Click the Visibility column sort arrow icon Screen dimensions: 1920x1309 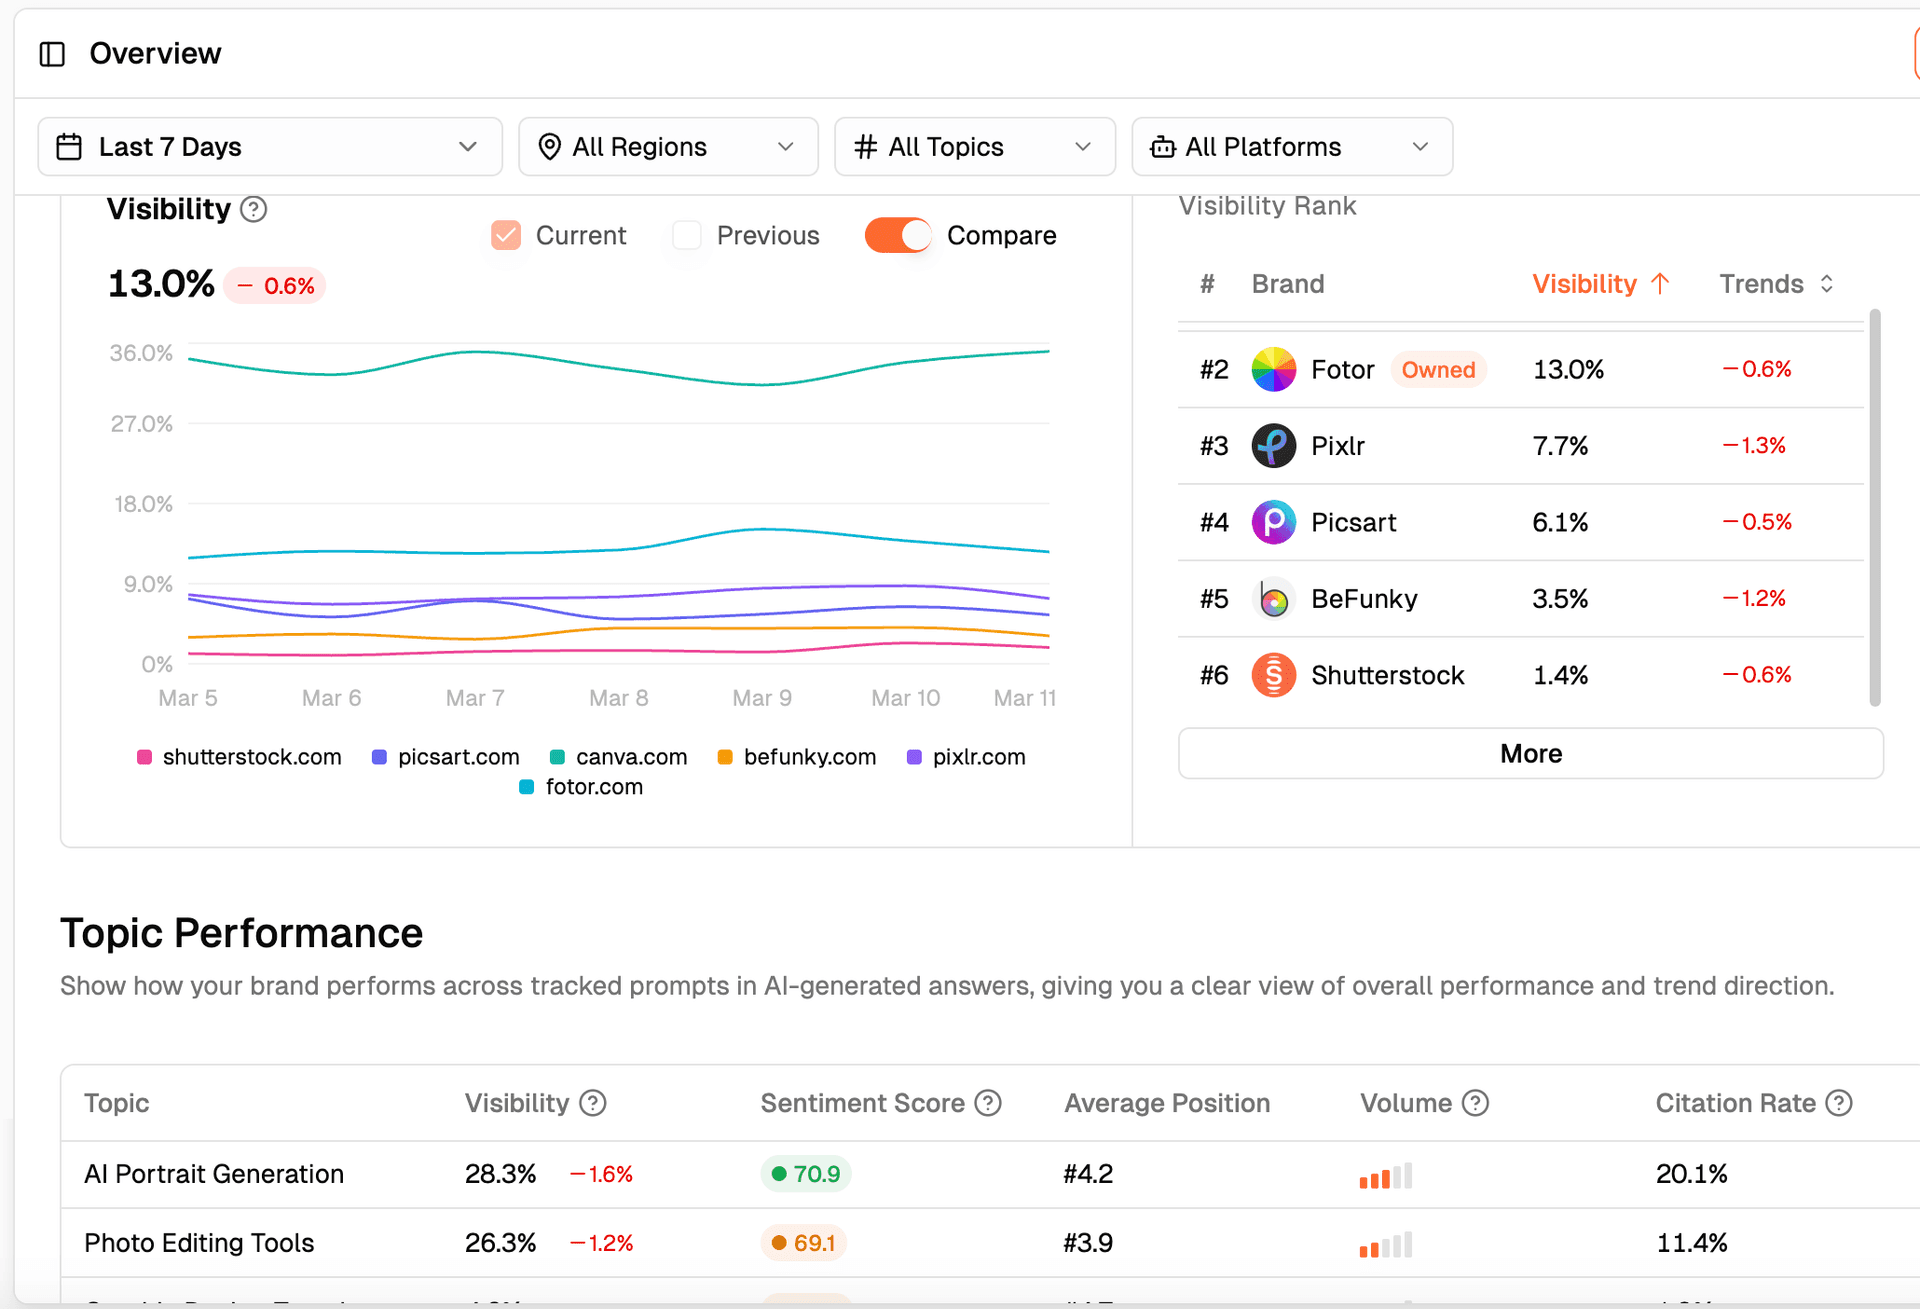click(x=1661, y=284)
